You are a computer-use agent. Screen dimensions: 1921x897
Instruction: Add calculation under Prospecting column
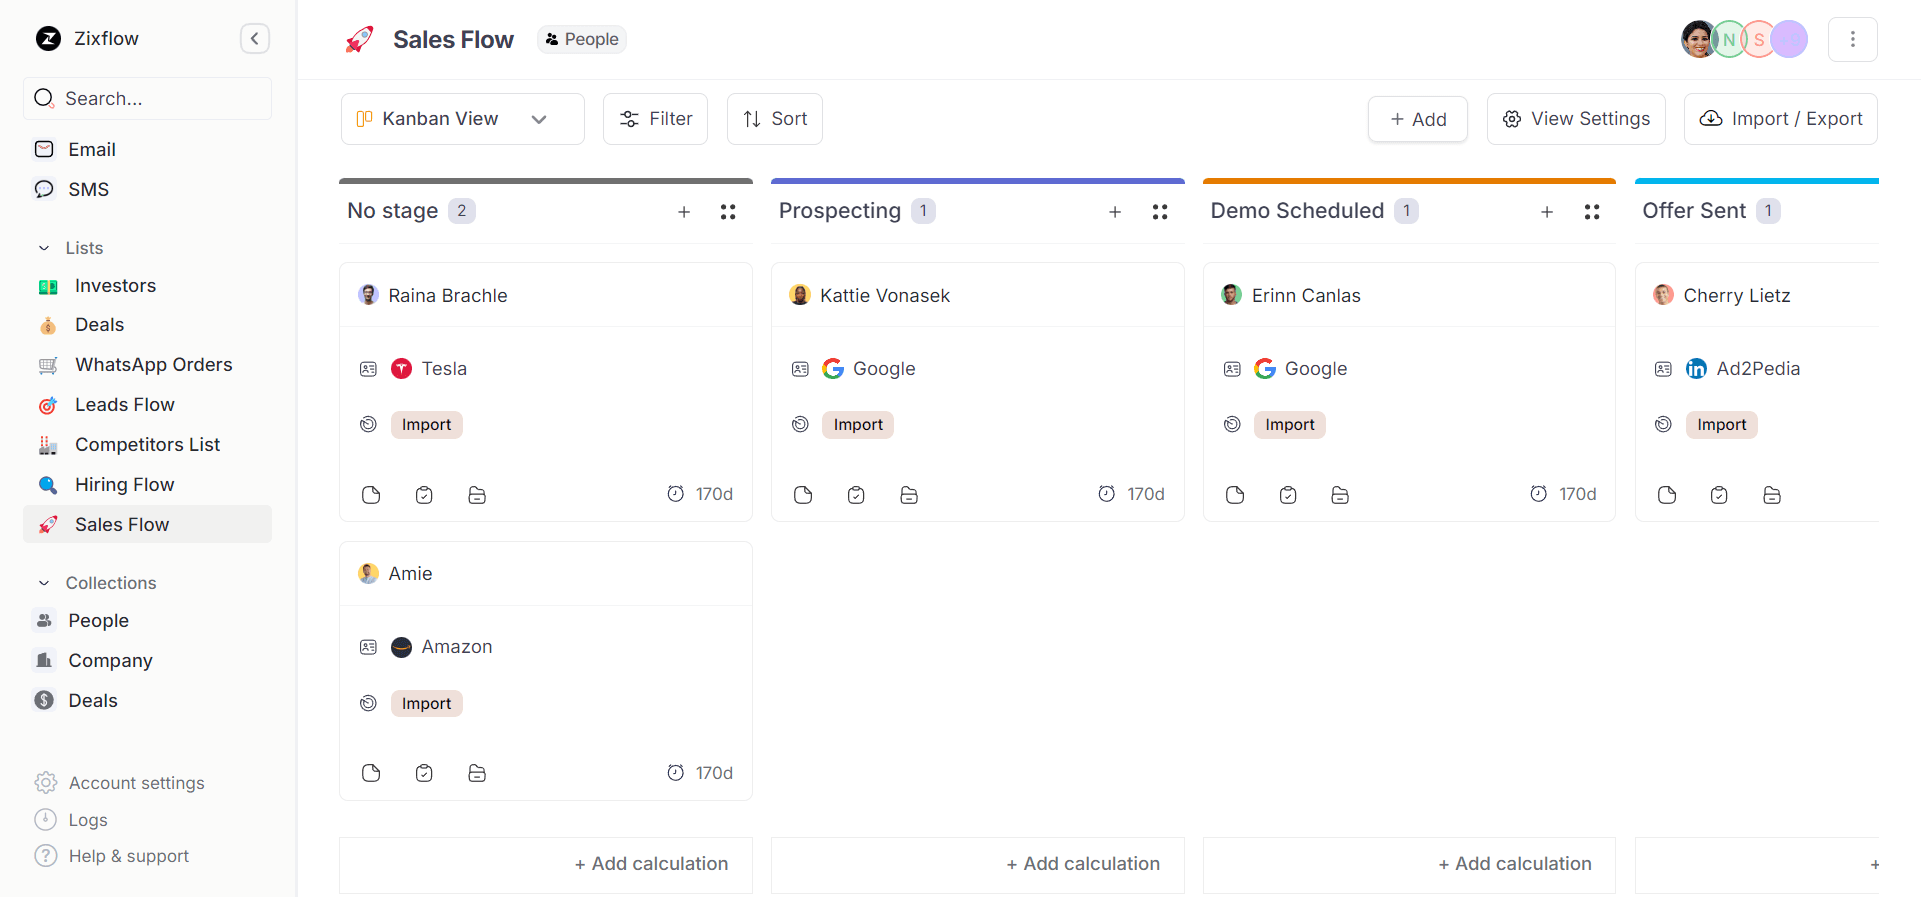pyautogui.click(x=1082, y=864)
